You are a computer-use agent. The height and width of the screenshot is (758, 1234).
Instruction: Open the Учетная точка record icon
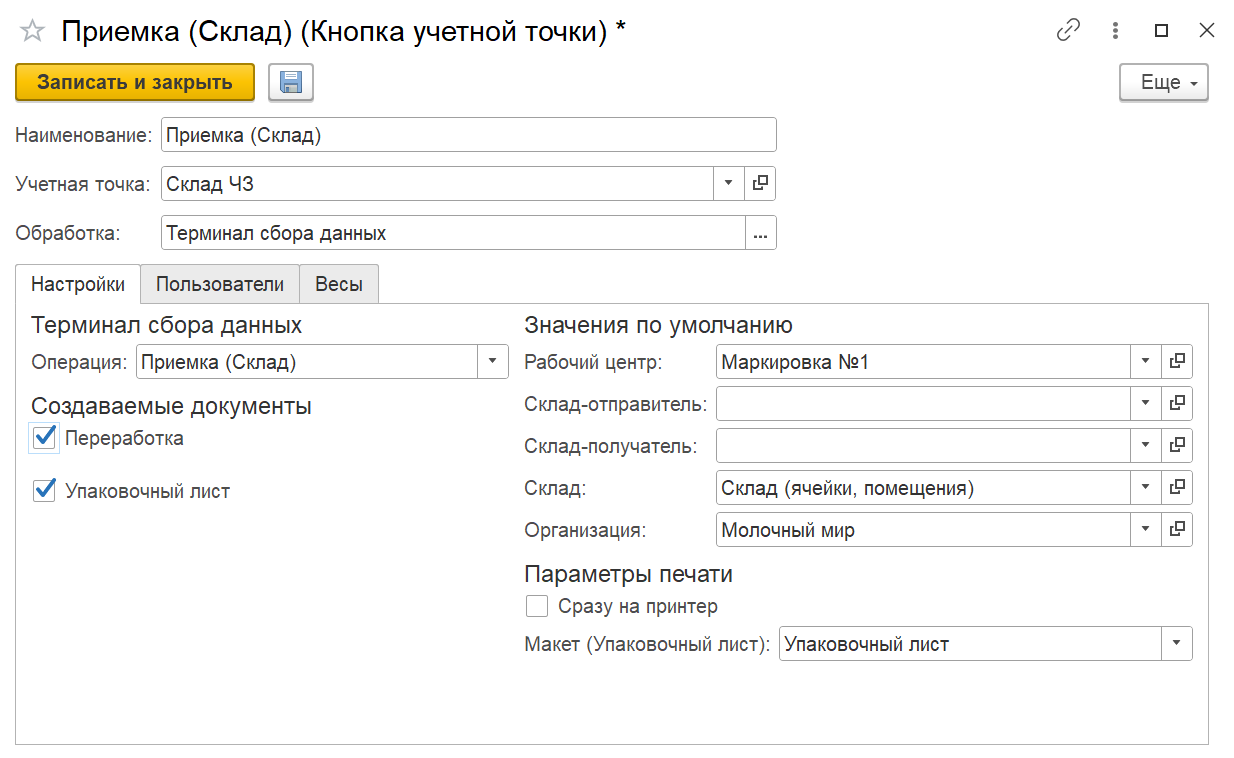point(760,183)
